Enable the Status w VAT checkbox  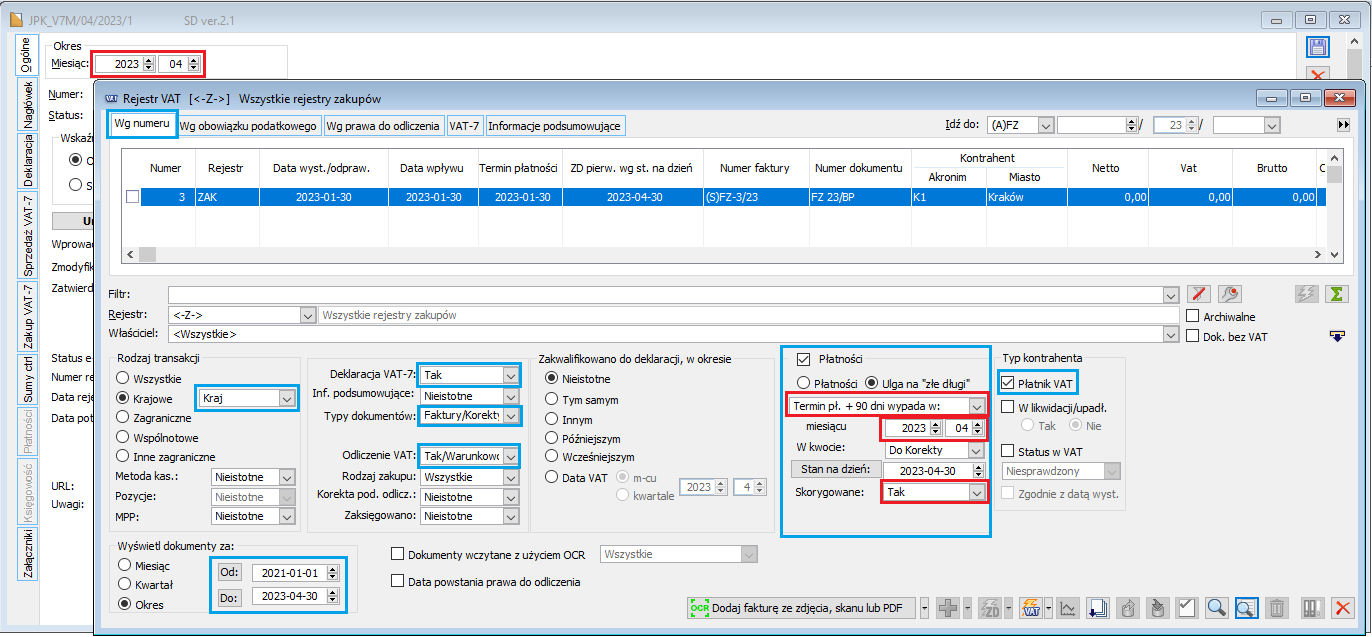(x=1008, y=451)
